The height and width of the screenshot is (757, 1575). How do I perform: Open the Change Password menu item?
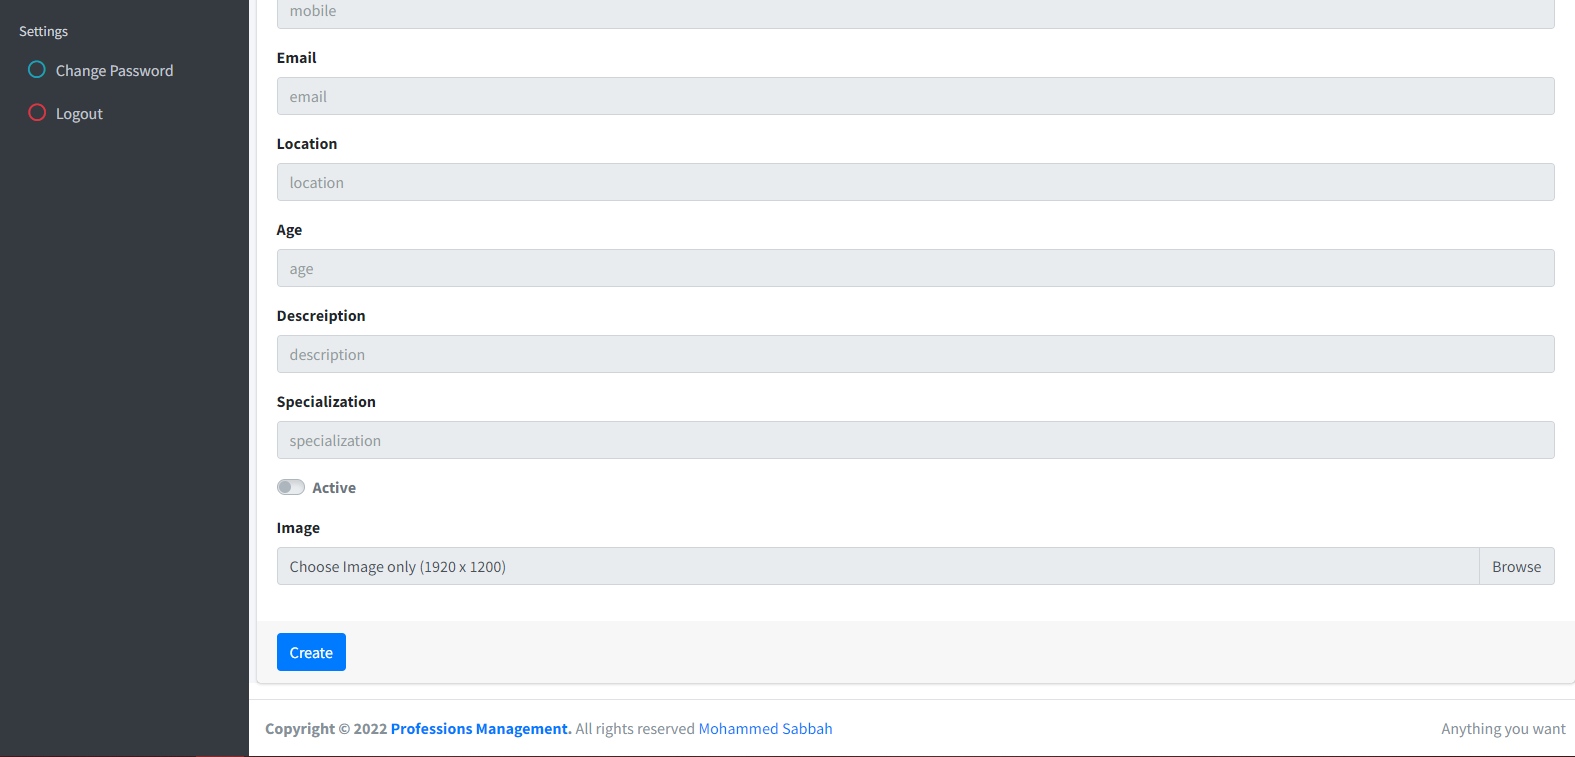[114, 71]
